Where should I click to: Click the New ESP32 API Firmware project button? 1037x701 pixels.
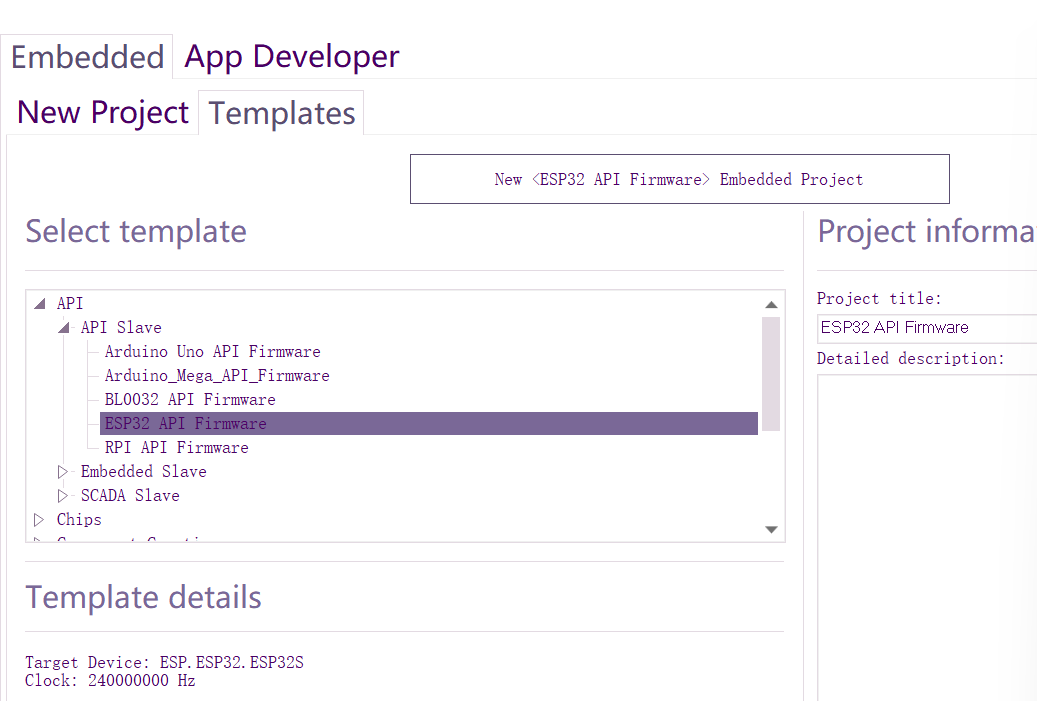679,179
